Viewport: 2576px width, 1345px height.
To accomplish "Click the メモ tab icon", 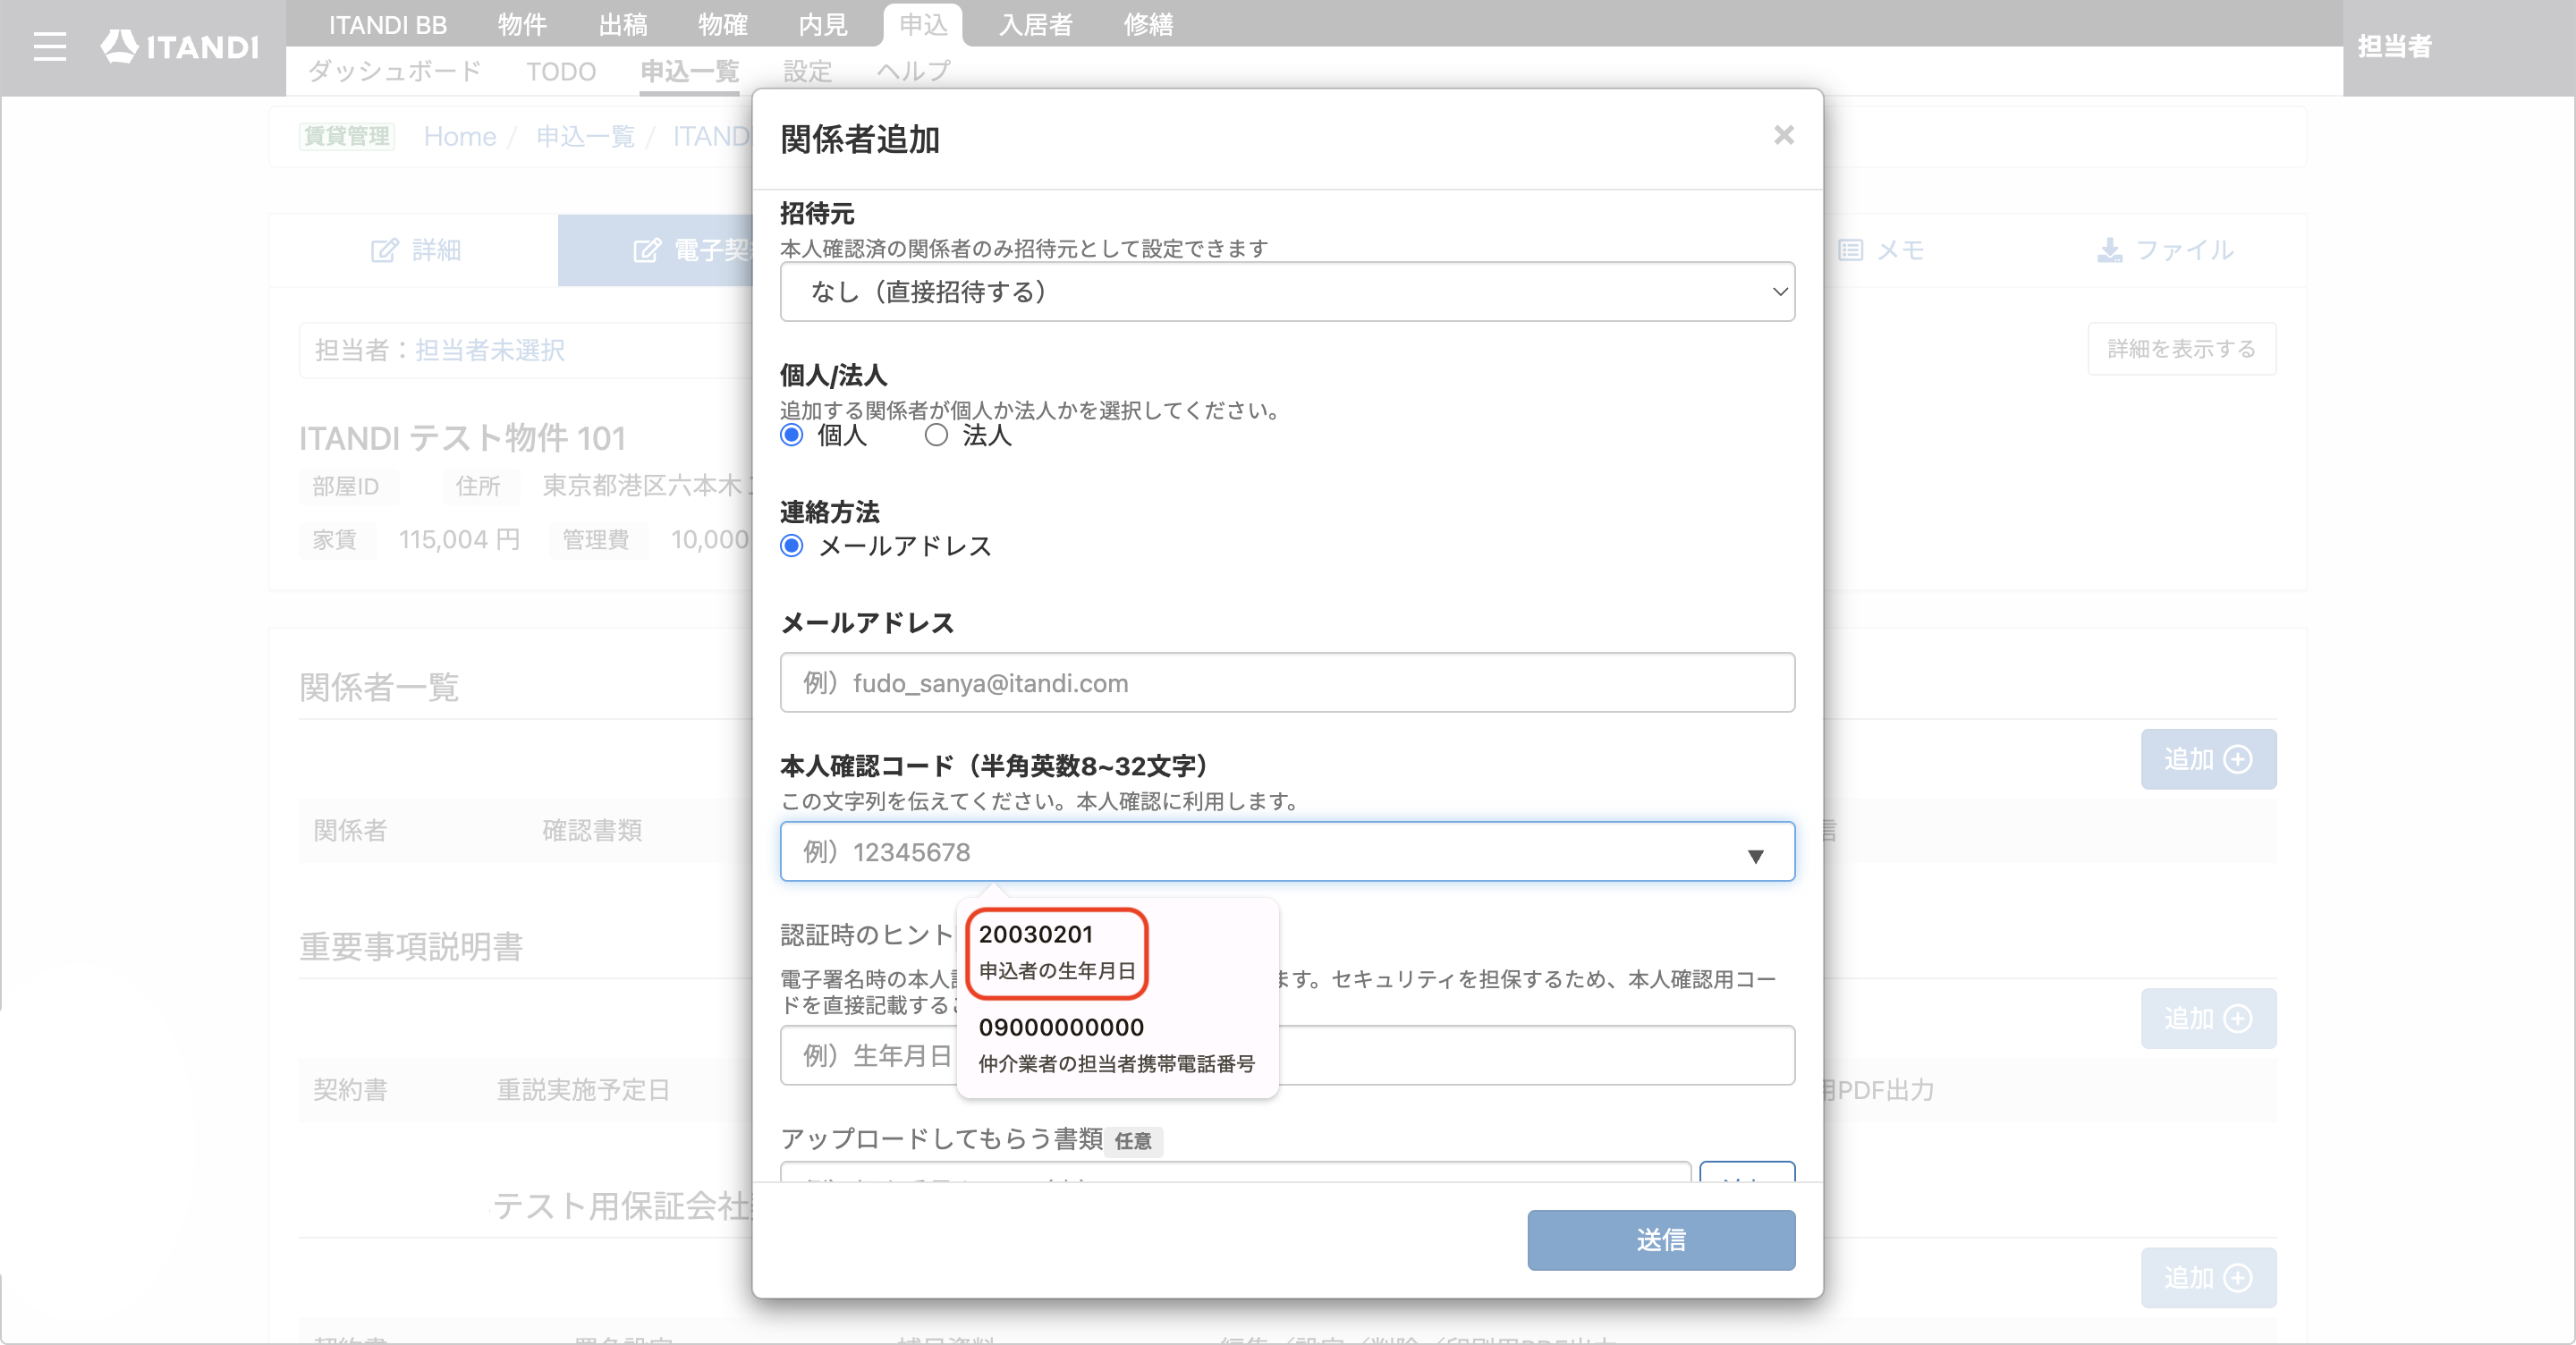I will pyautogui.click(x=1850, y=250).
